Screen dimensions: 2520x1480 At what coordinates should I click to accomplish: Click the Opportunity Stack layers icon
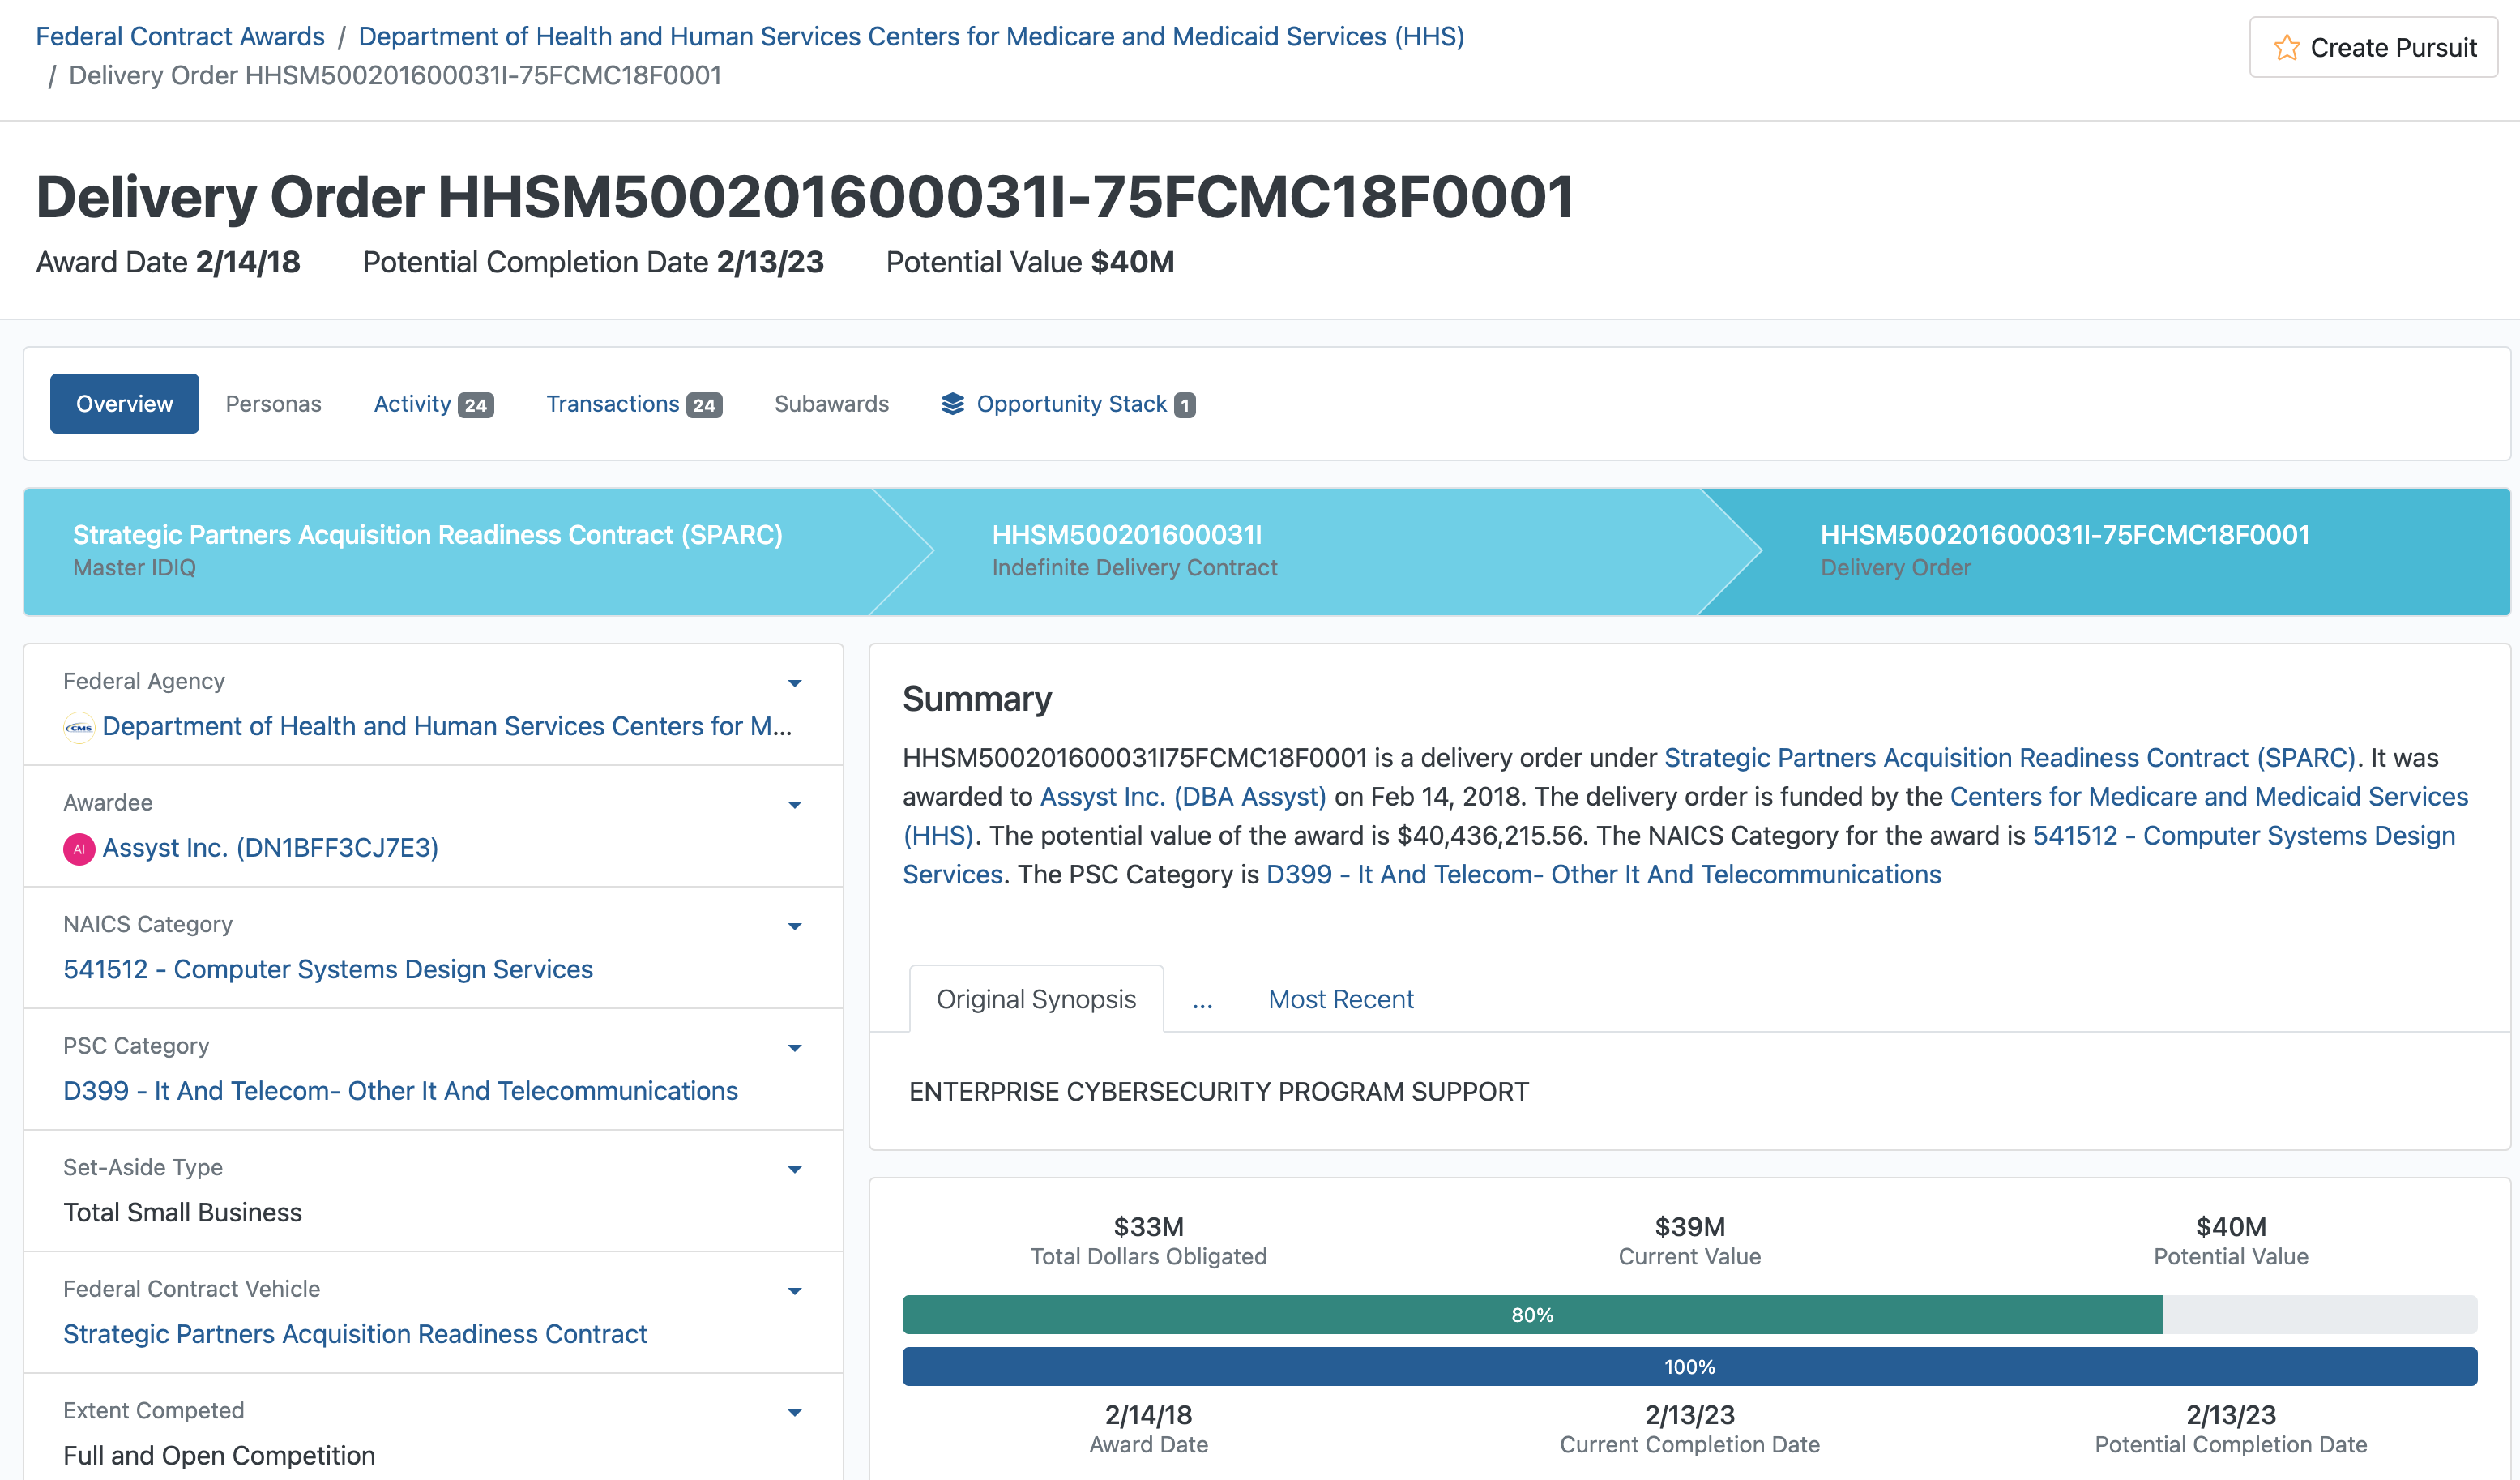[952, 403]
